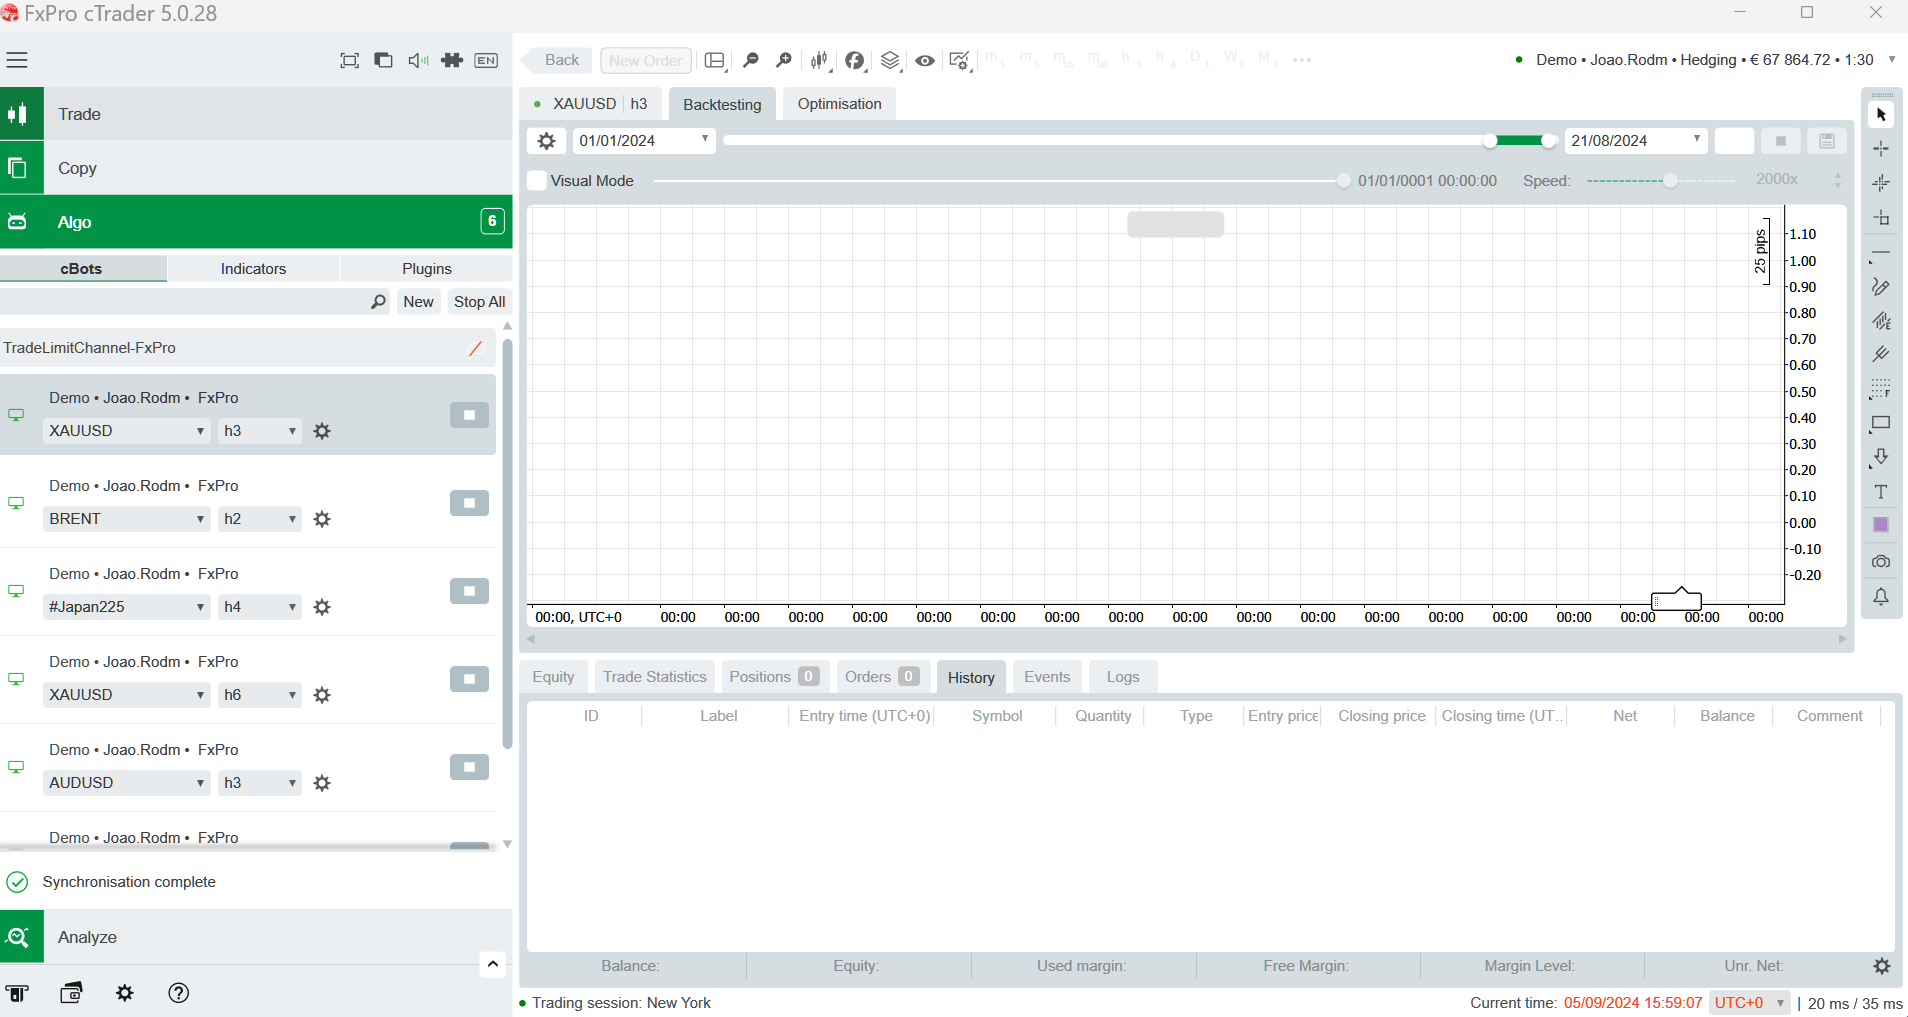This screenshot has height=1017, width=1908.
Task: Click the Stop All button
Action: [x=479, y=302]
